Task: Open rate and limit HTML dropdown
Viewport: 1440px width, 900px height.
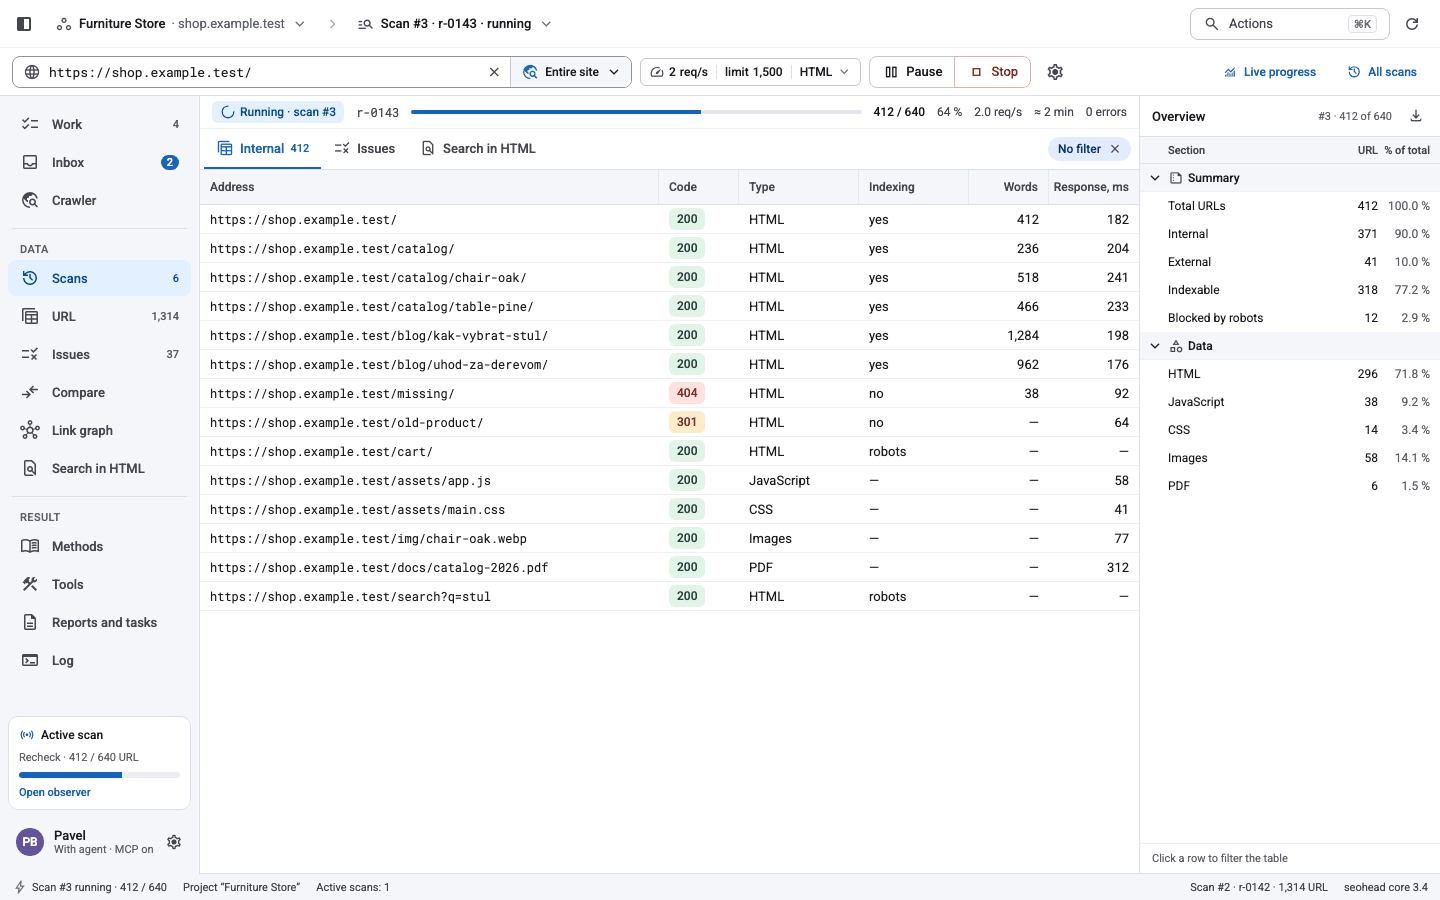Action: (x=750, y=72)
